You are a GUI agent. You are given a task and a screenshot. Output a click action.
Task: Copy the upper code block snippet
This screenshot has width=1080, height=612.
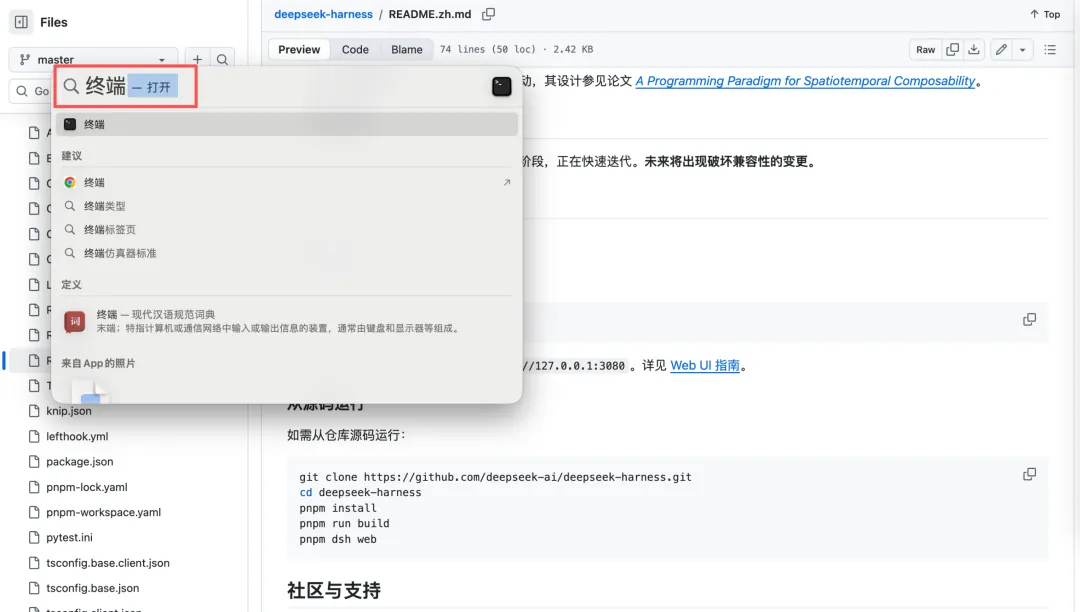[x=1029, y=319]
